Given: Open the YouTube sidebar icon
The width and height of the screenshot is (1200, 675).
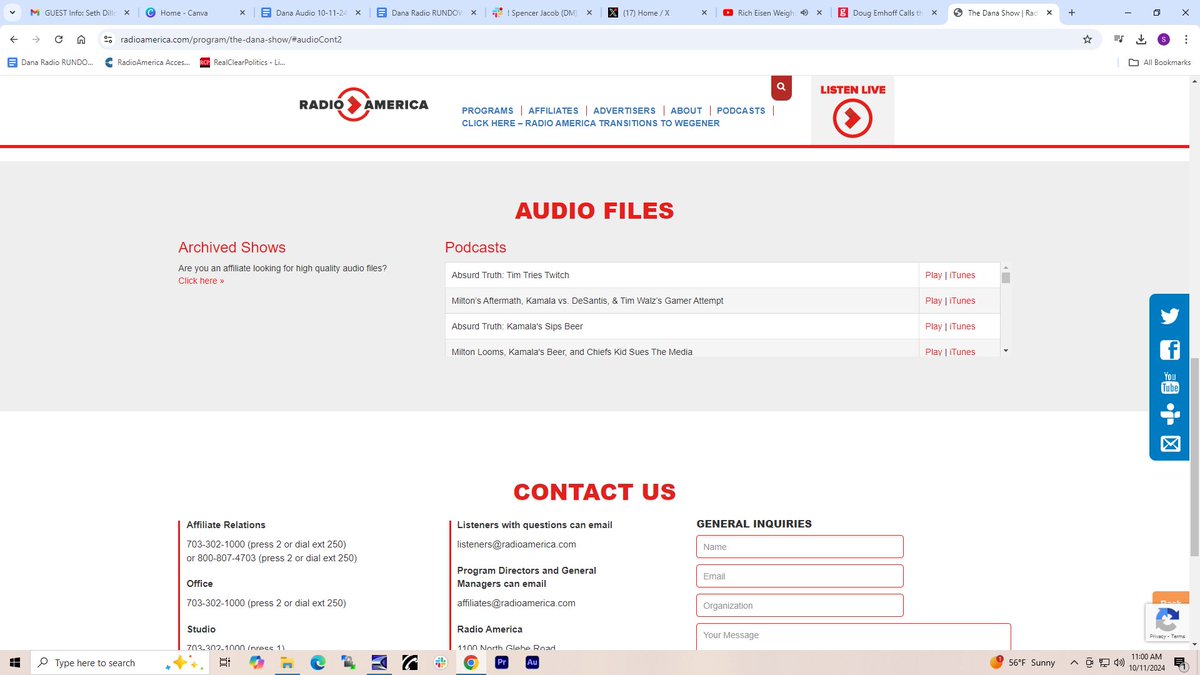Looking at the screenshot, I should [1170, 382].
